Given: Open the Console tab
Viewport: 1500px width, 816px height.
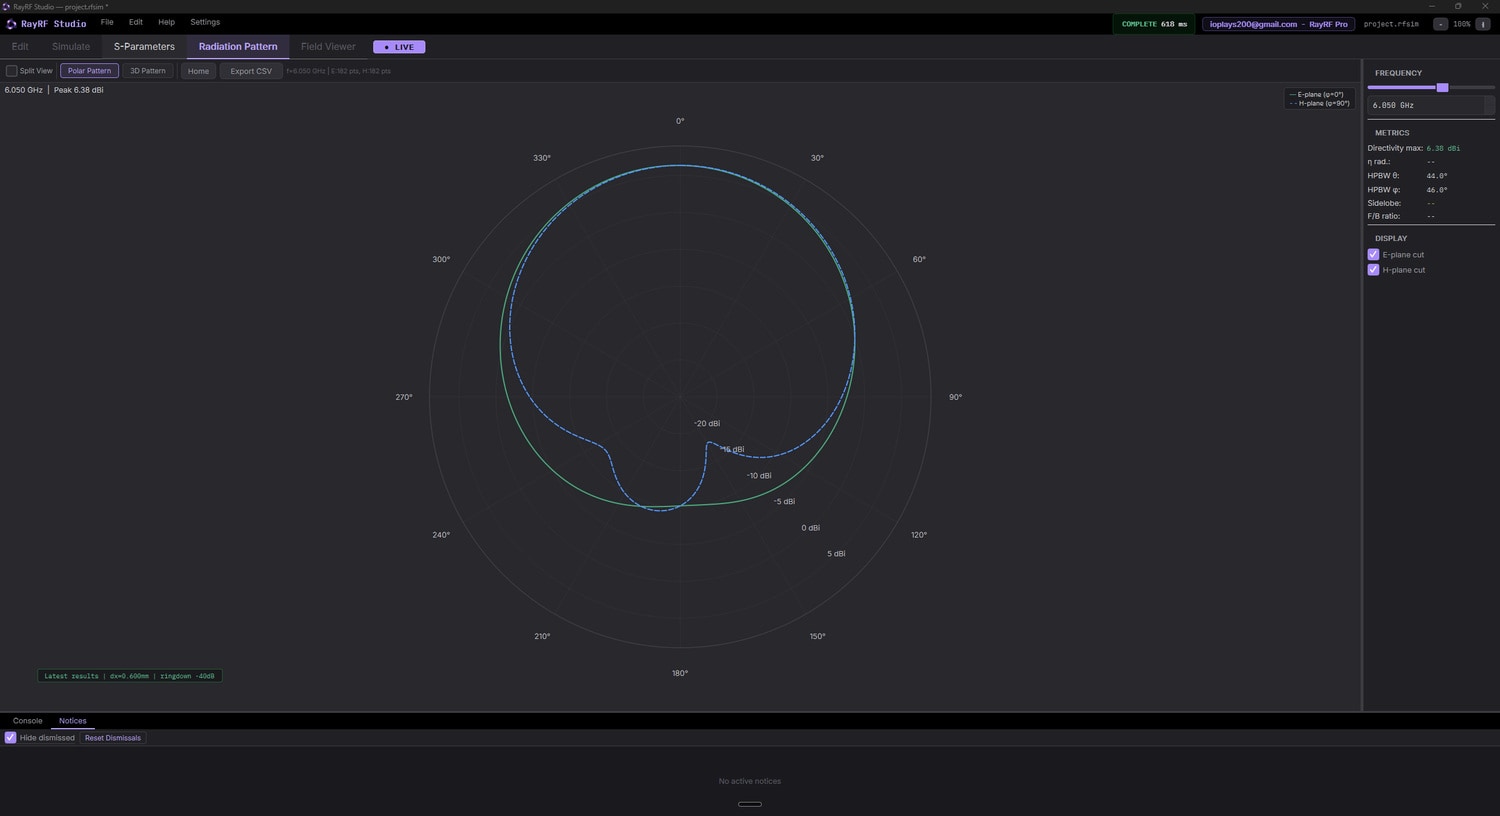Looking at the screenshot, I should [x=28, y=721].
